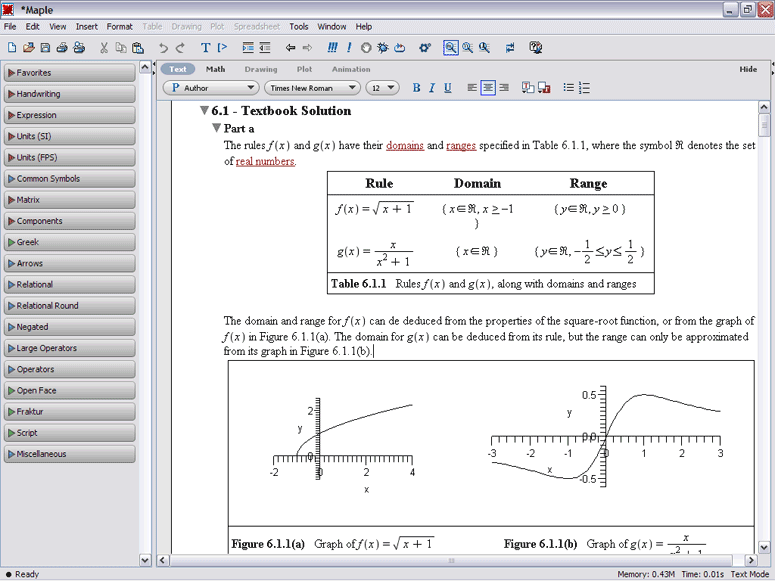Toggle Italic formatting button
The height and width of the screenshot is (581, 775).
431,88
